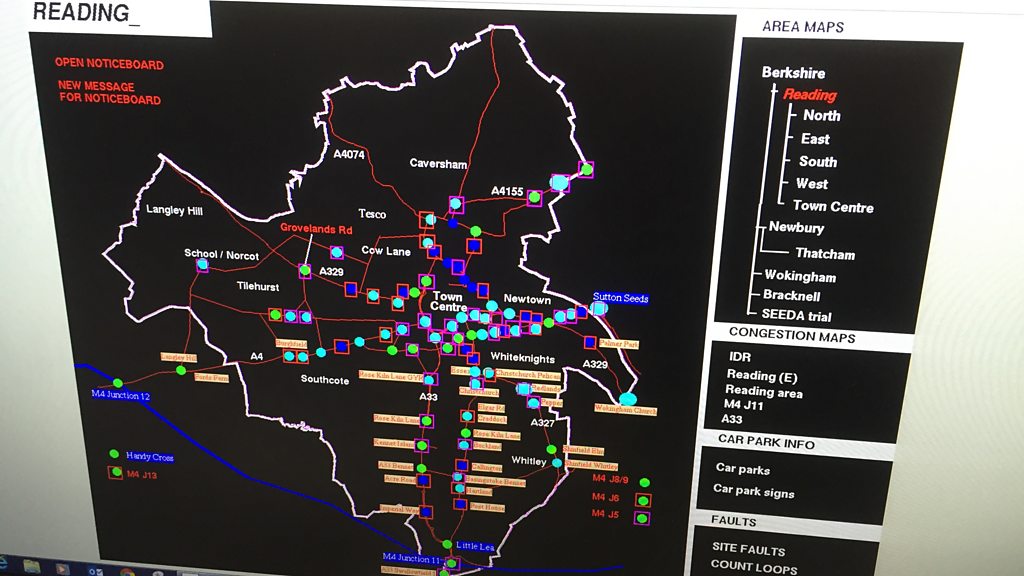Click the M4 Junction 12 green marker
The image size is (1024, 576).
117,383
